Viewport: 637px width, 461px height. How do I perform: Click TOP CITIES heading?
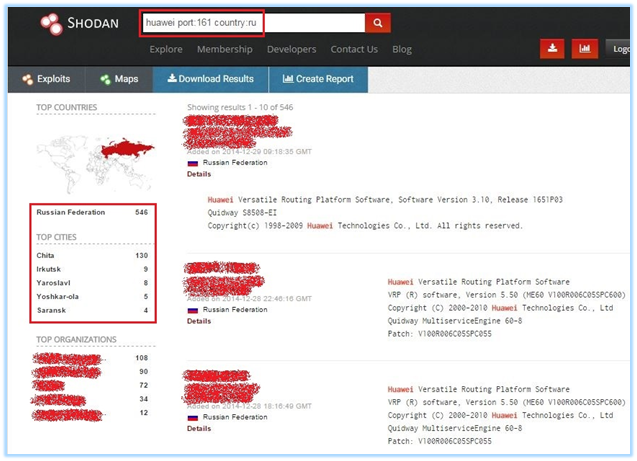pos(56,237)
